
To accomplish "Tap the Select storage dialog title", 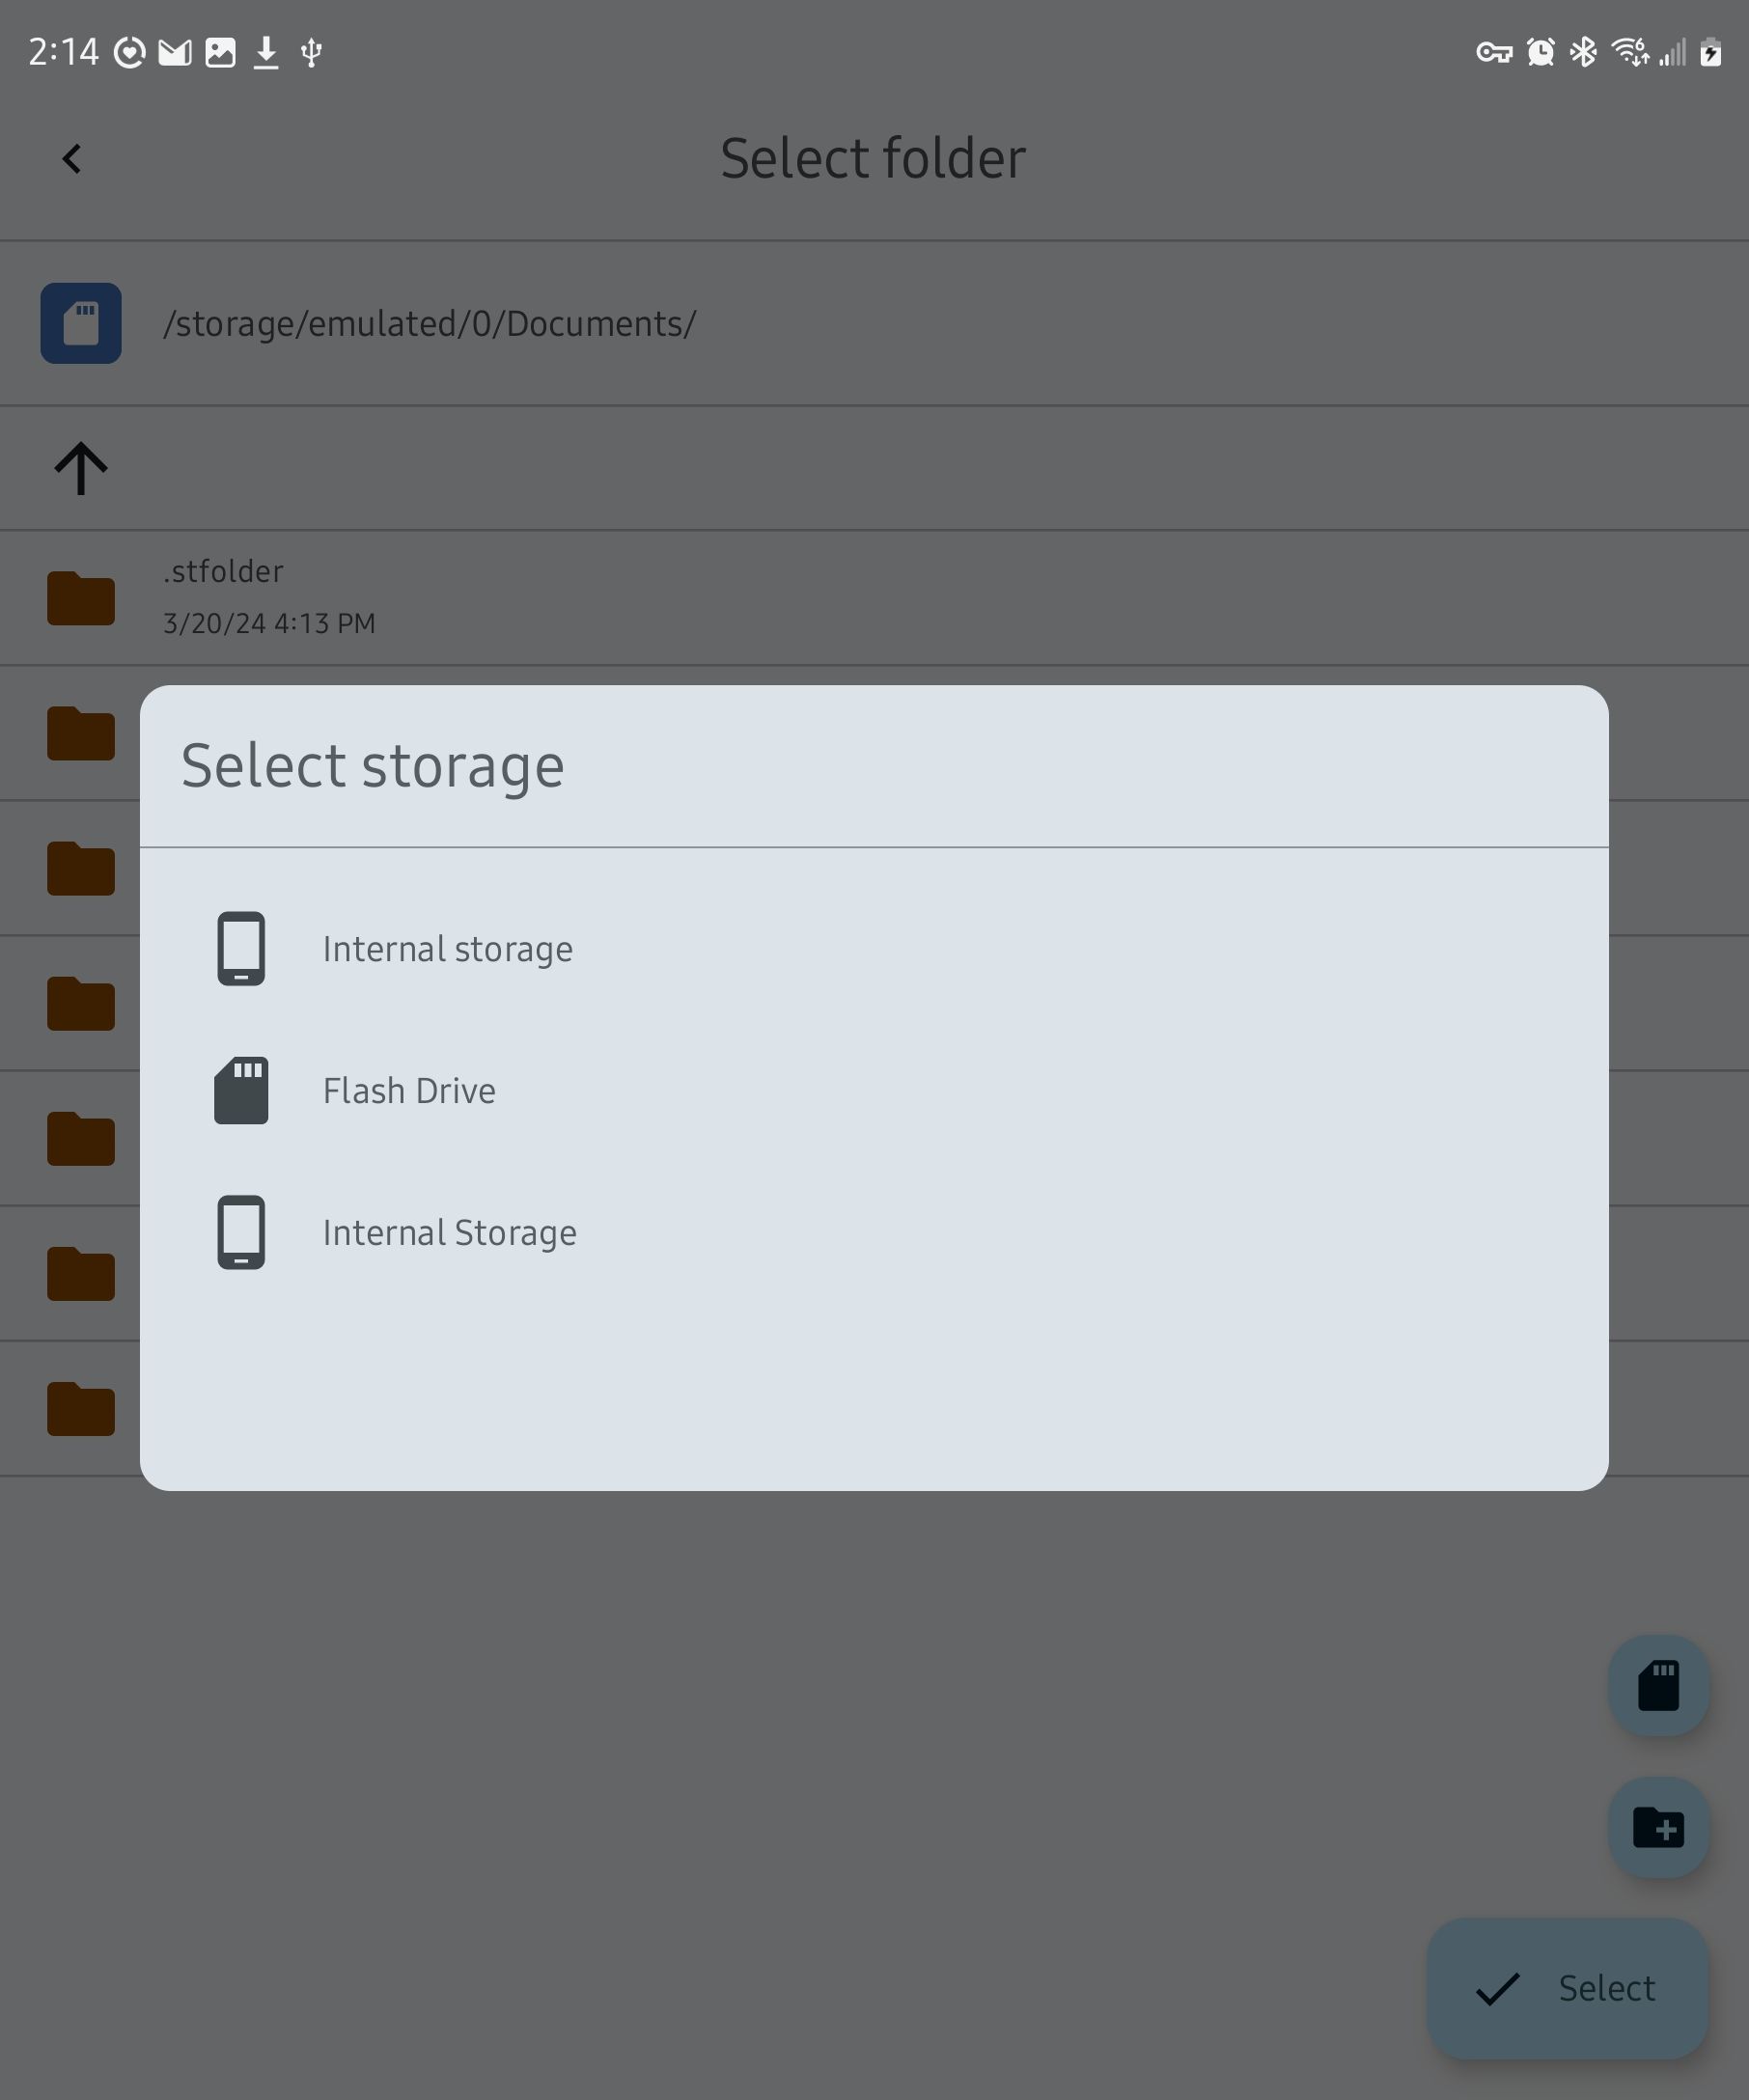I will 373,766.
